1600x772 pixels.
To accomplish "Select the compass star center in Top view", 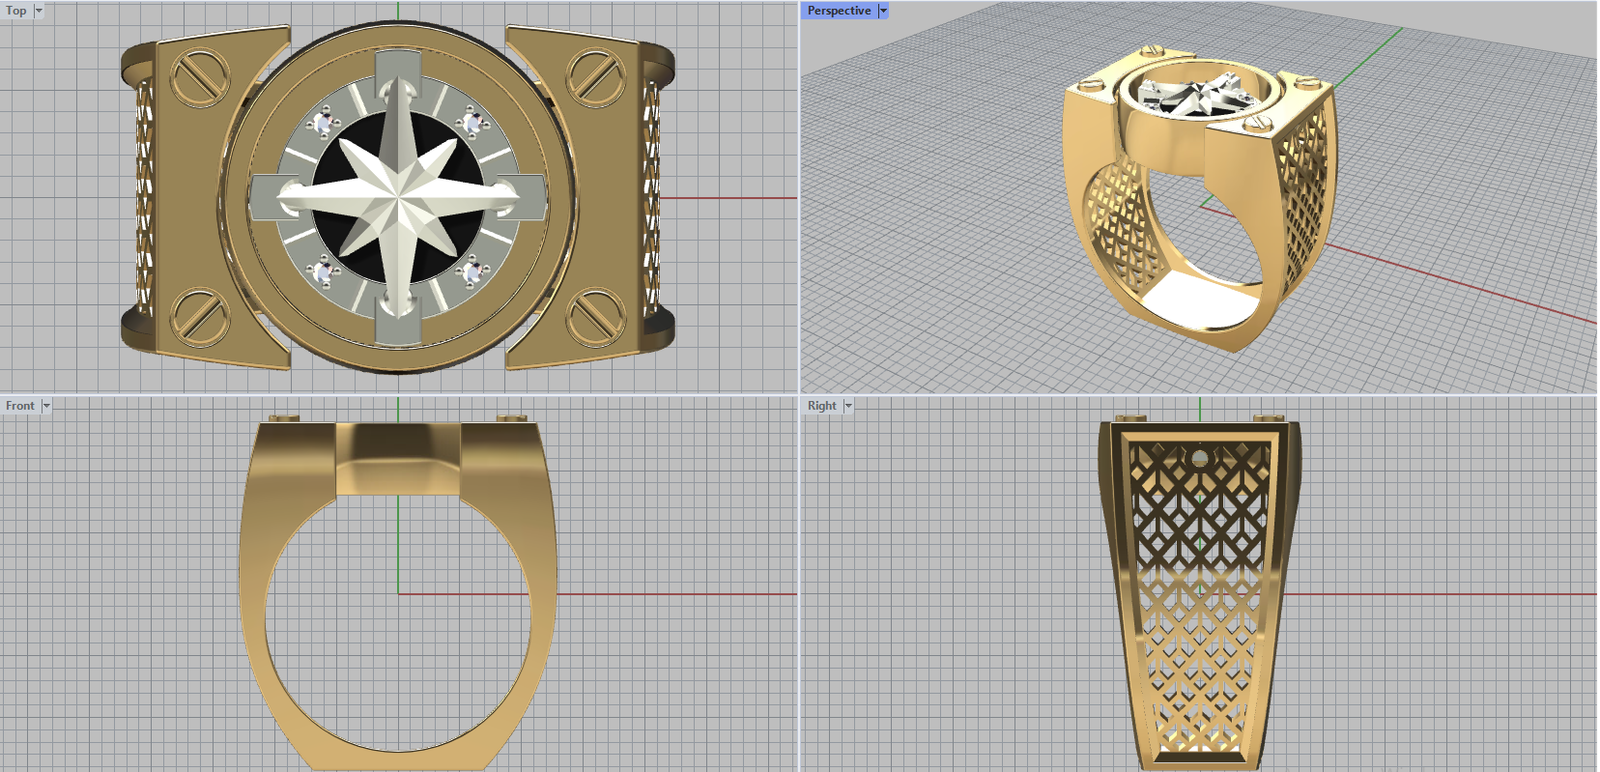I will 398,197.
